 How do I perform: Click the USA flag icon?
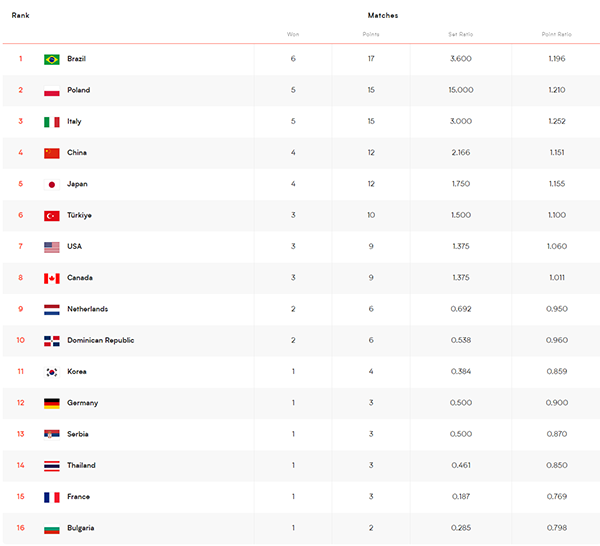[52, 247]
